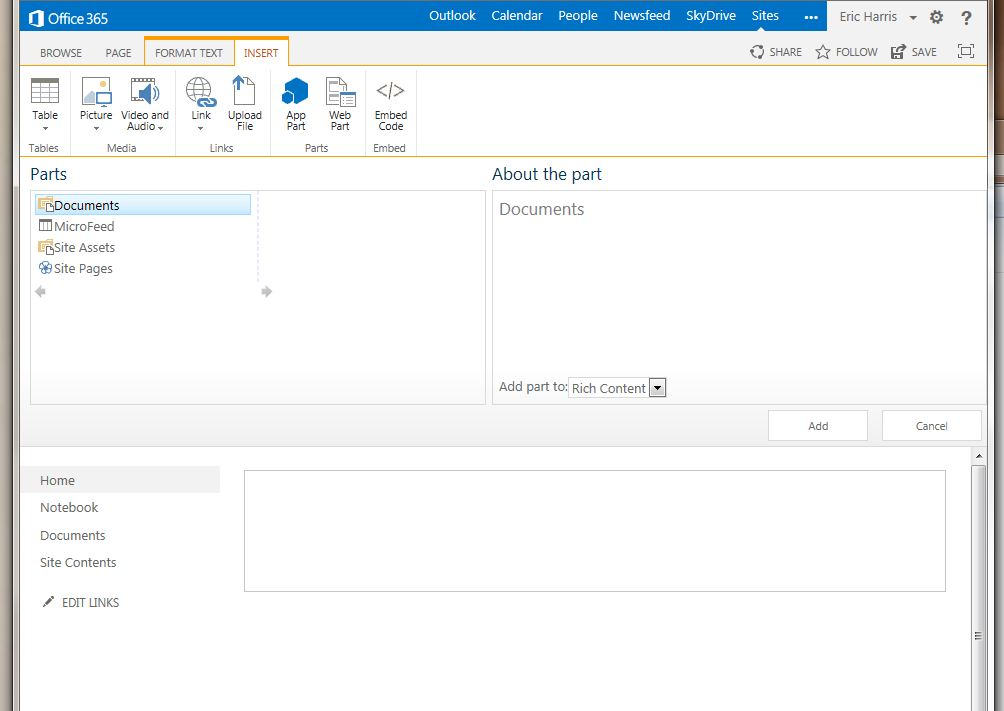Go to Outlook in top navigation
1004x711 pixels.
(x=452, y=16)
